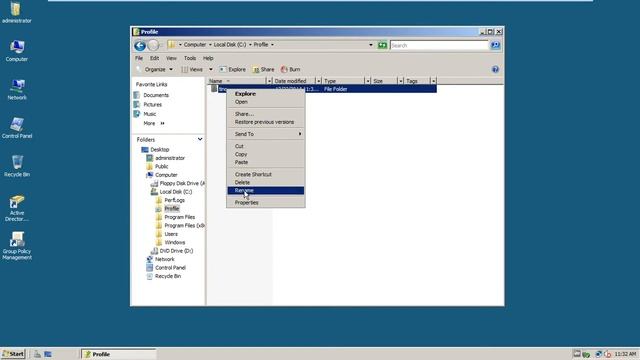Open the Tools menu
Screen dimensions: 640x360
pos(190,58)
